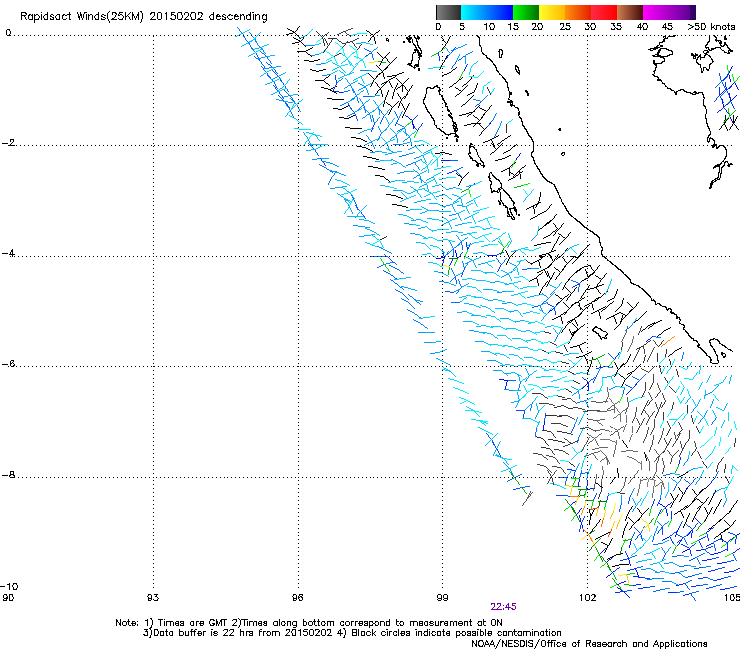Pick the yellow 20-25 knots legend segment
This screenshot has height=650, width=740.
click(x=552, y=12)
